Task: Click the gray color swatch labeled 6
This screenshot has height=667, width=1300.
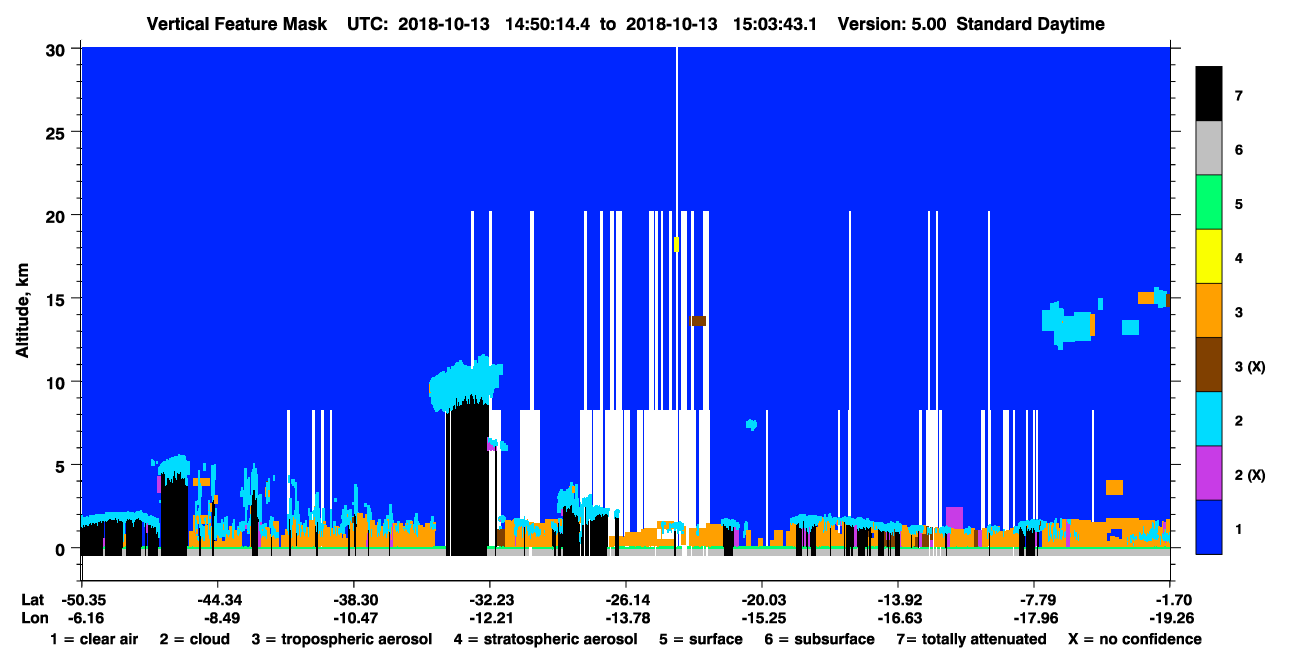Action: pos(1209,149)
